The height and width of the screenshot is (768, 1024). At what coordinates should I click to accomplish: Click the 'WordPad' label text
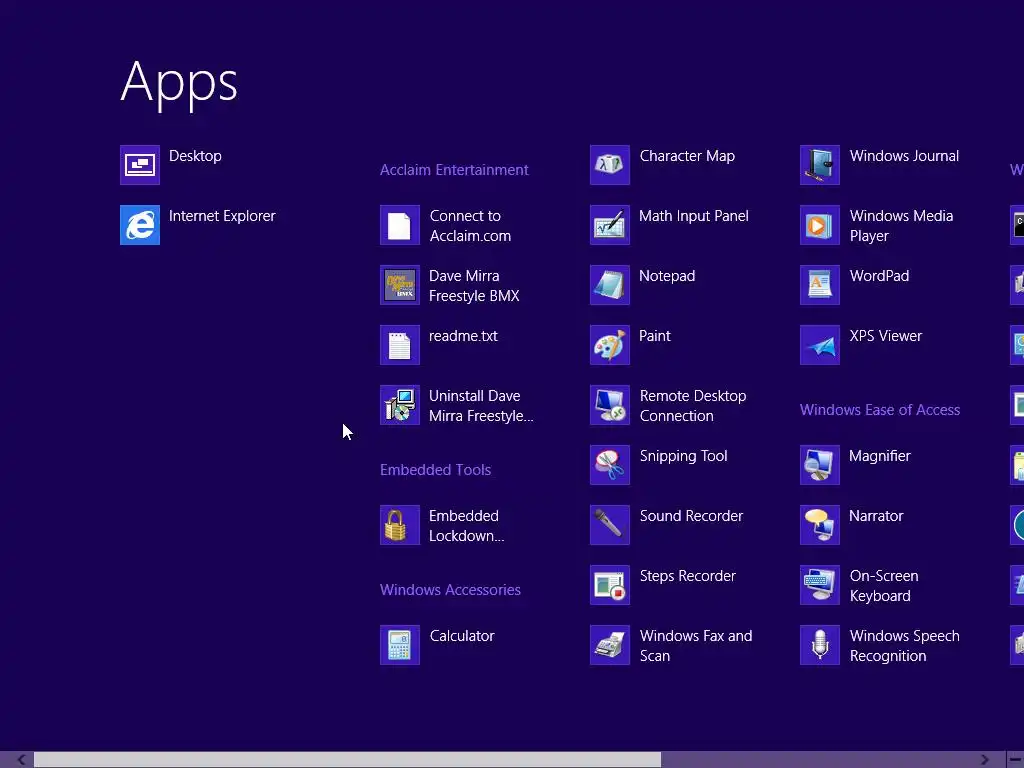point(879,276)
